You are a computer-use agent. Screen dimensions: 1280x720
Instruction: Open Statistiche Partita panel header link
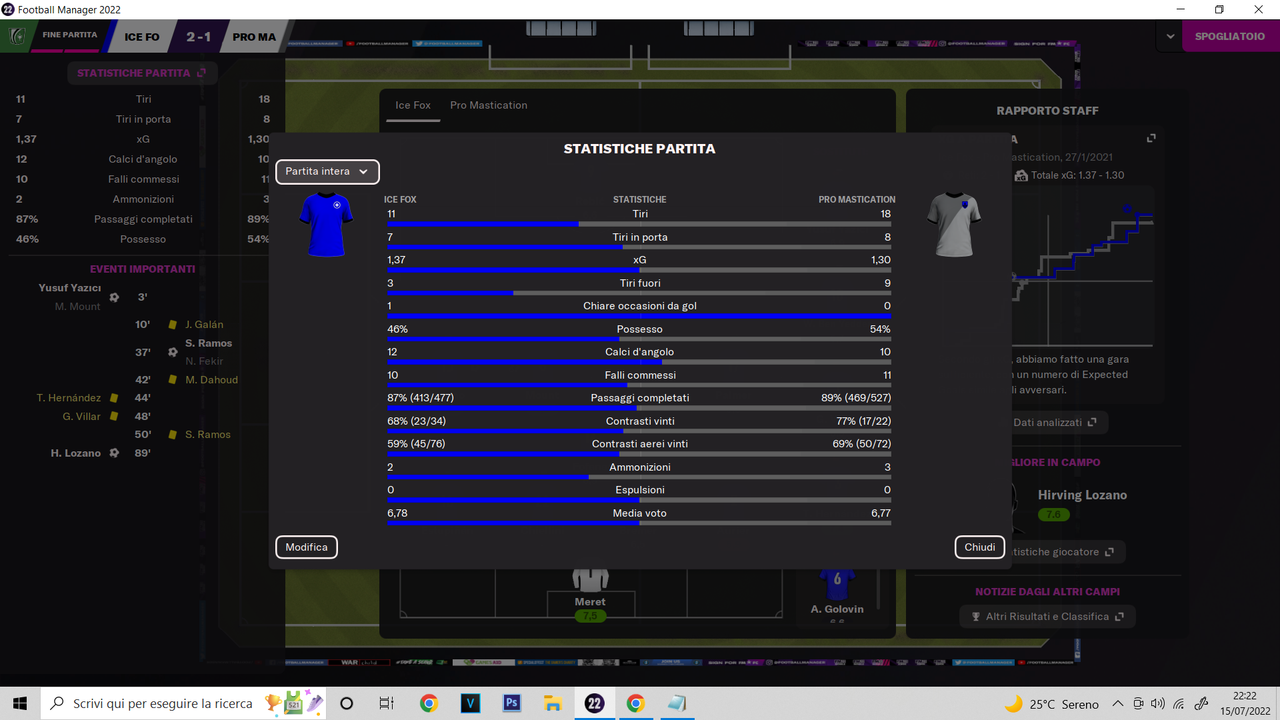[141, 73]
